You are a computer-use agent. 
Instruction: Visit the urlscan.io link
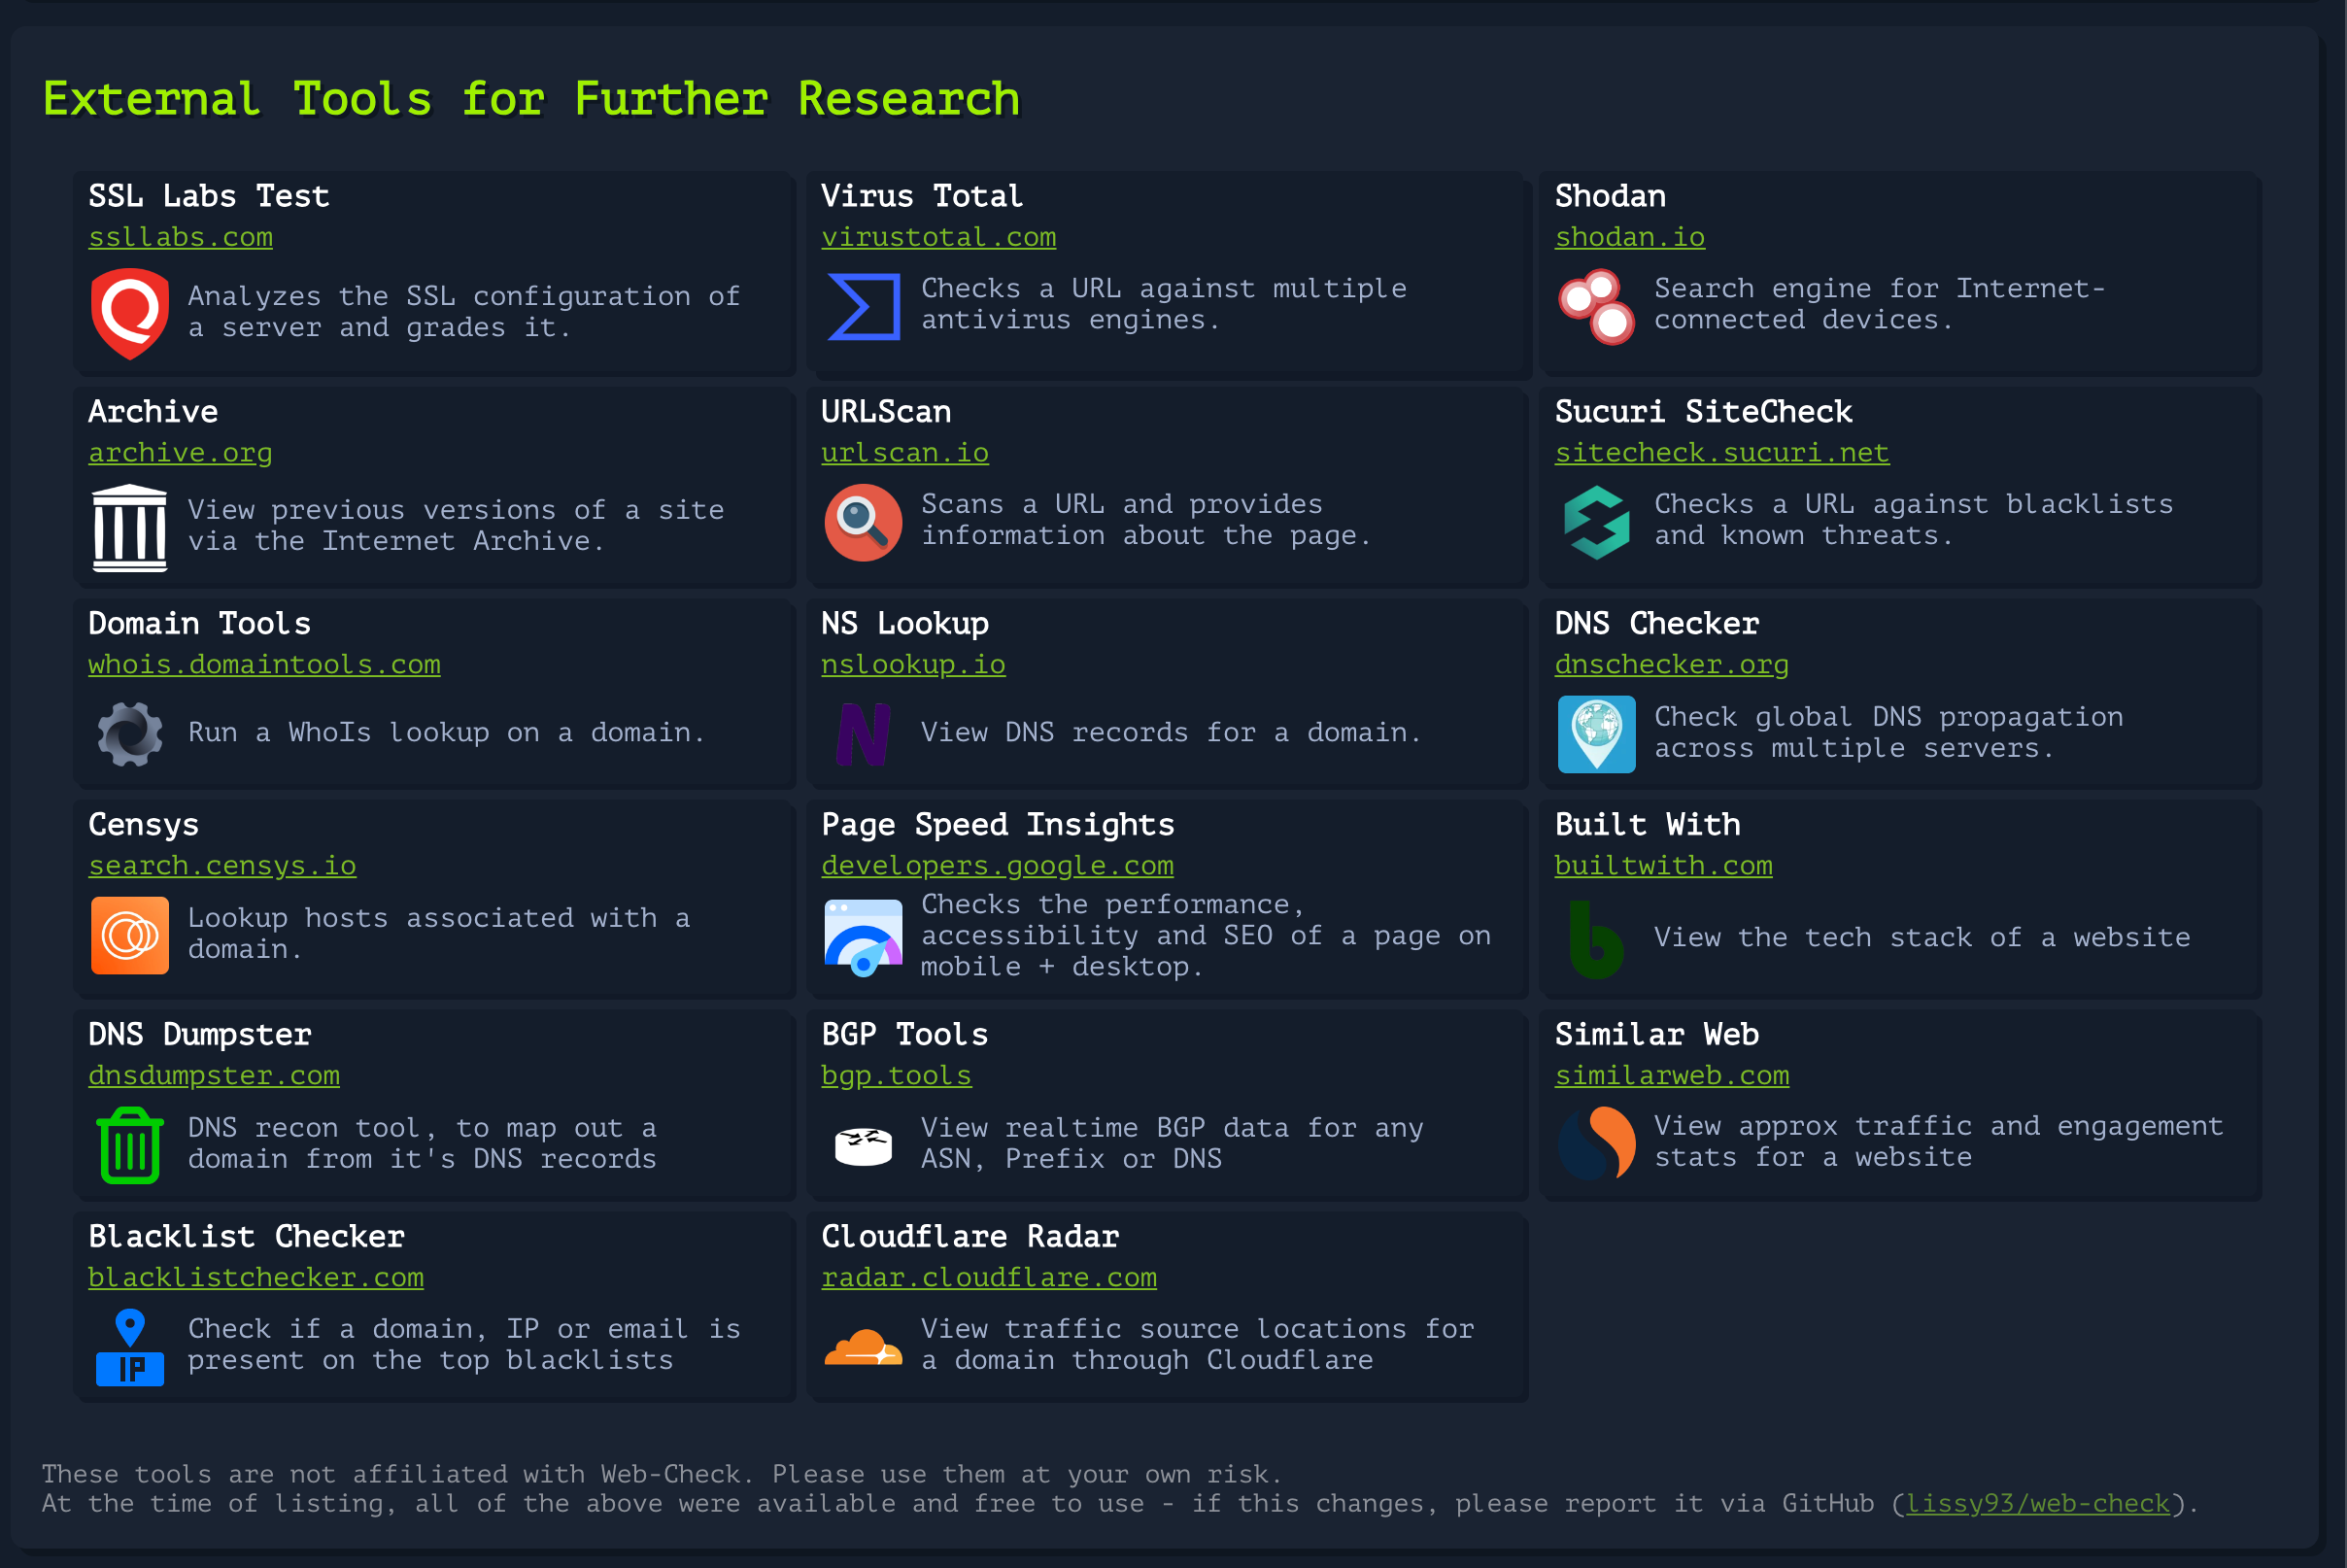905,453
